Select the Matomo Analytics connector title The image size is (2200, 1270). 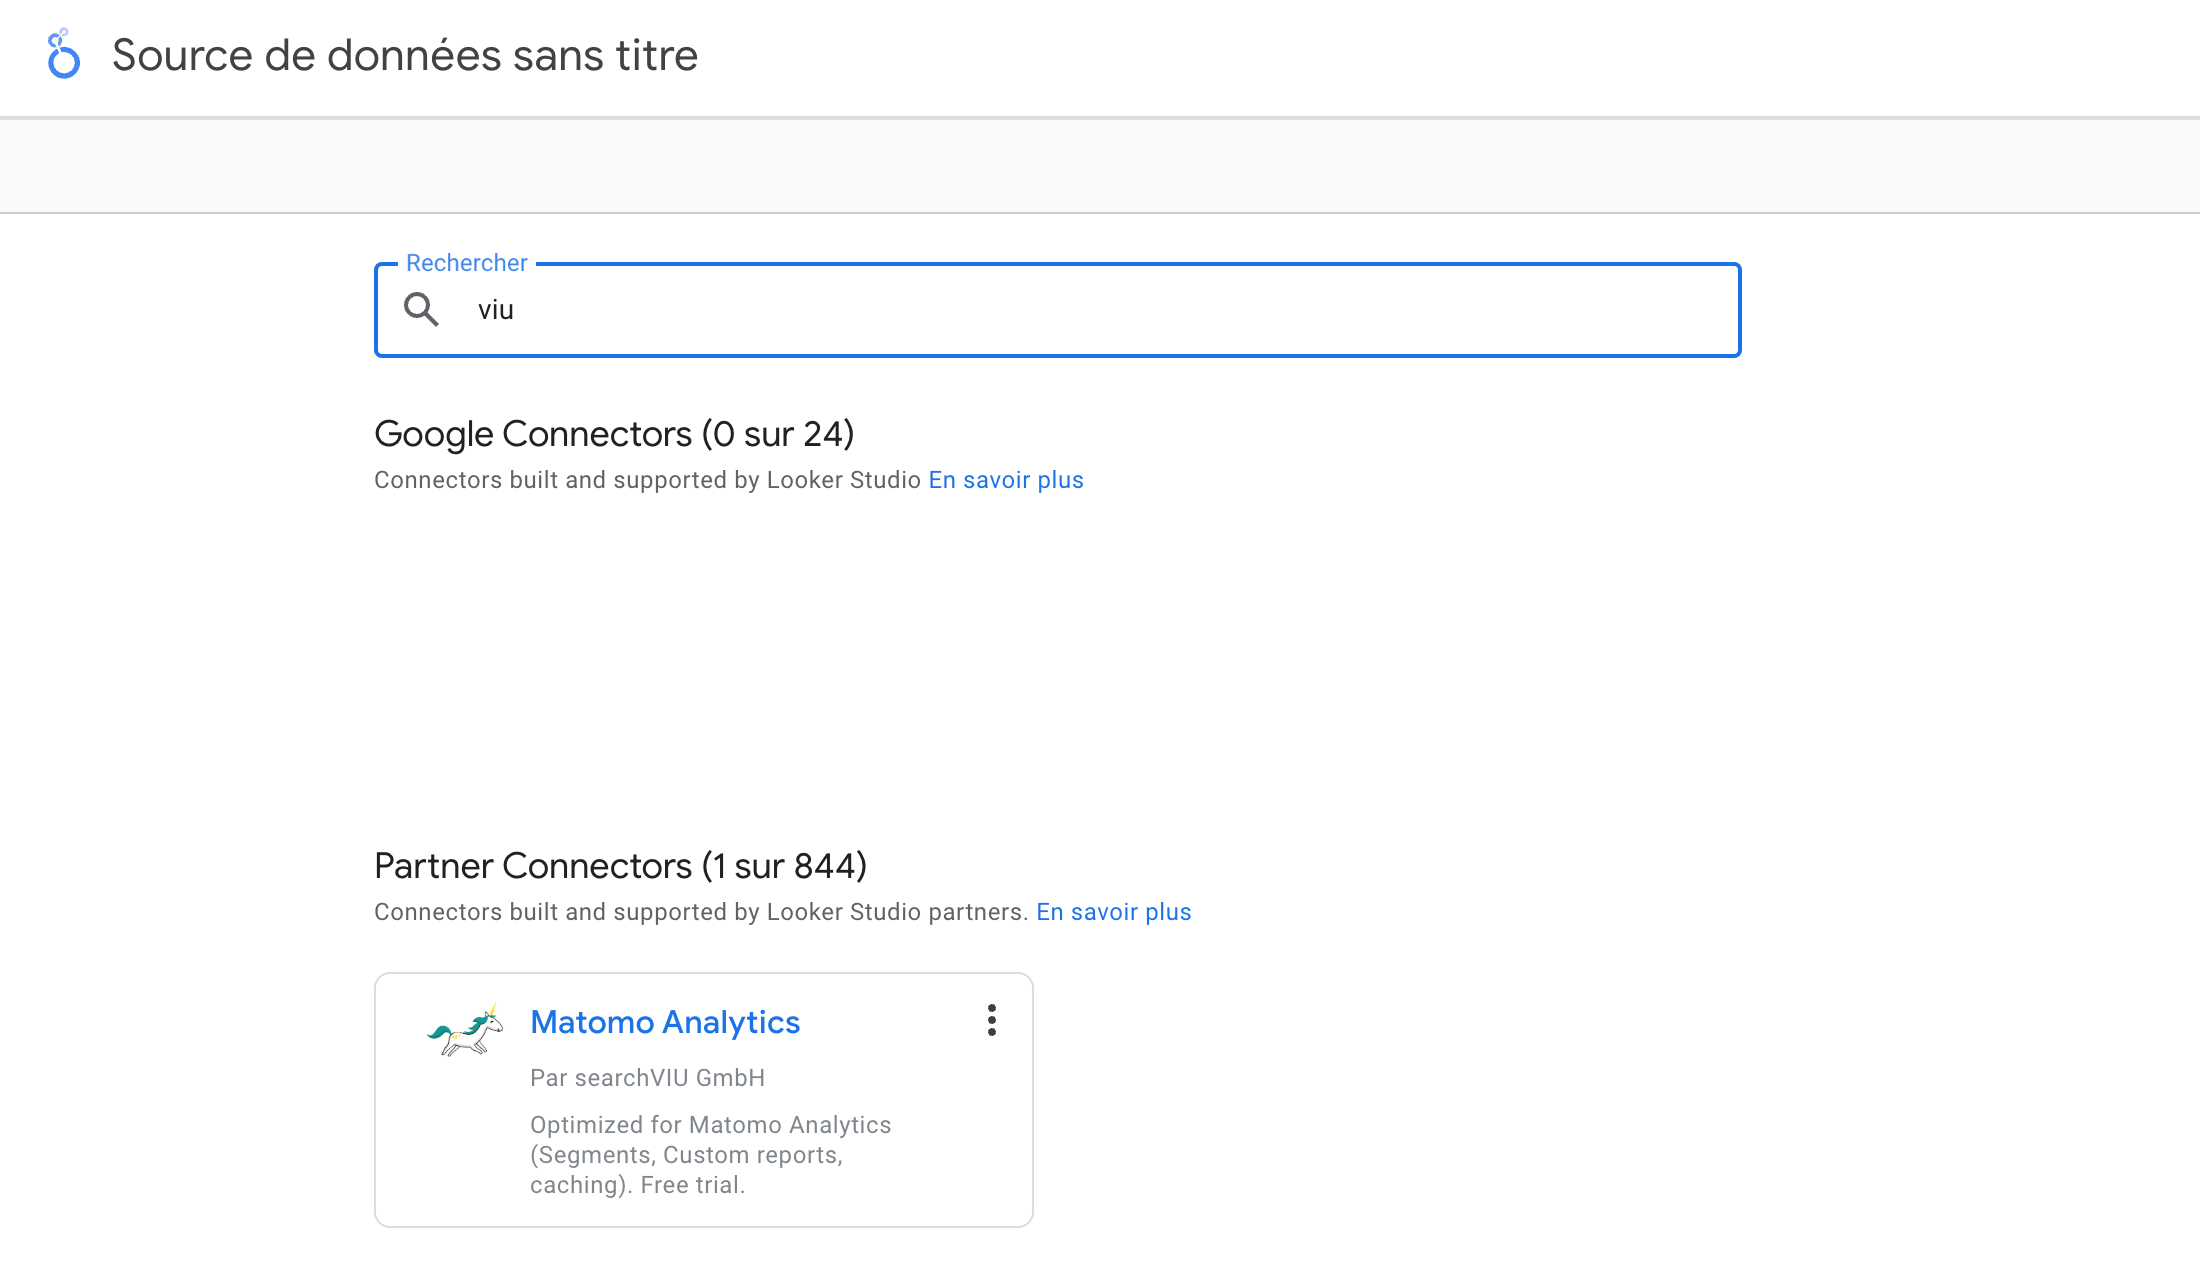[x=665, y=1022]
